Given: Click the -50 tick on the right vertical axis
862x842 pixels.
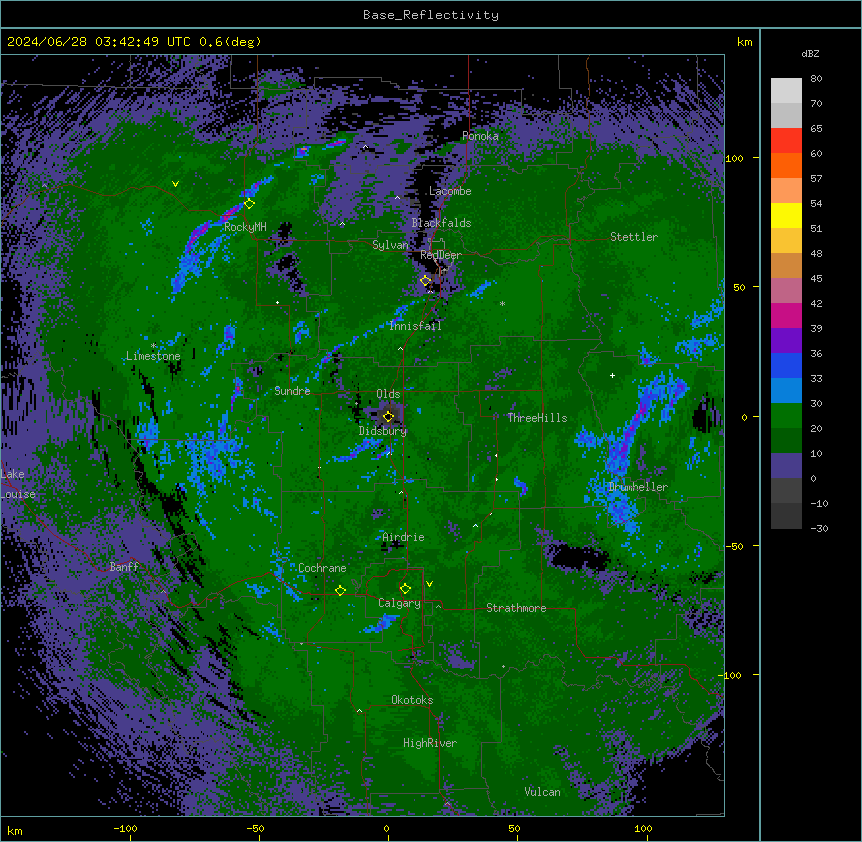Looking at the screenshot, I should pyautogui.click(x=734, y=546).
